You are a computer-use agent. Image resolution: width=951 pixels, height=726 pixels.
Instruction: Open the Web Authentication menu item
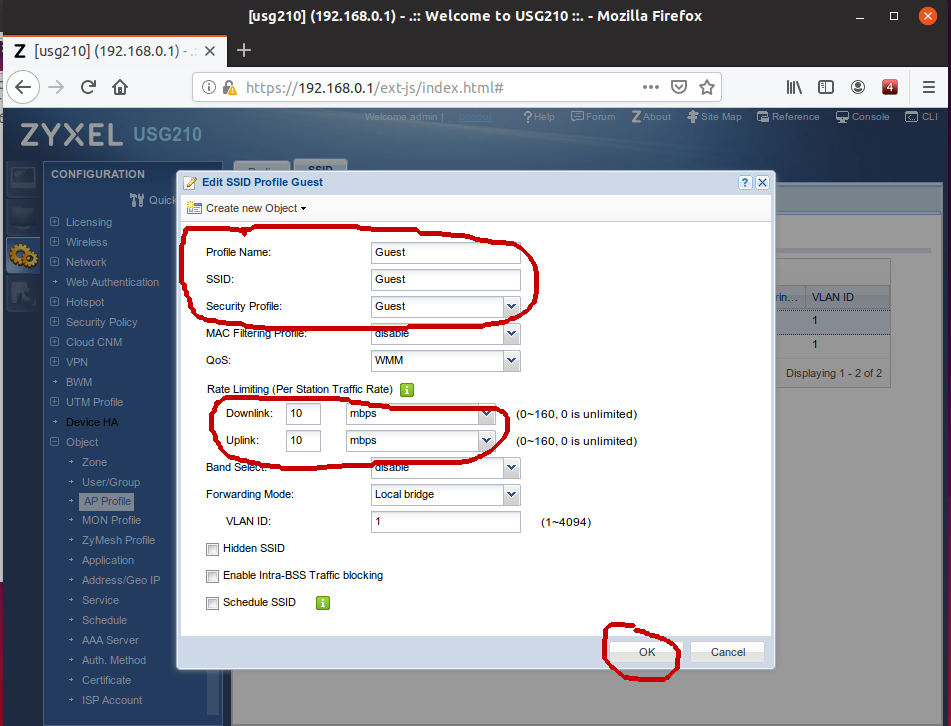tap(112, 282)
